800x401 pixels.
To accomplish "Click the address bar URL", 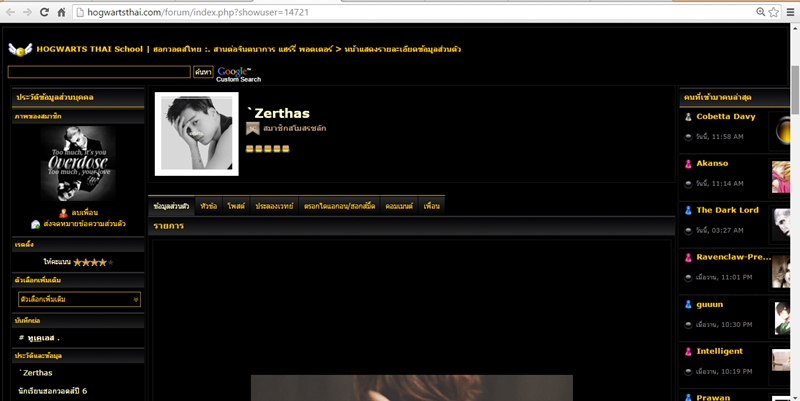I will click(198, 12).
